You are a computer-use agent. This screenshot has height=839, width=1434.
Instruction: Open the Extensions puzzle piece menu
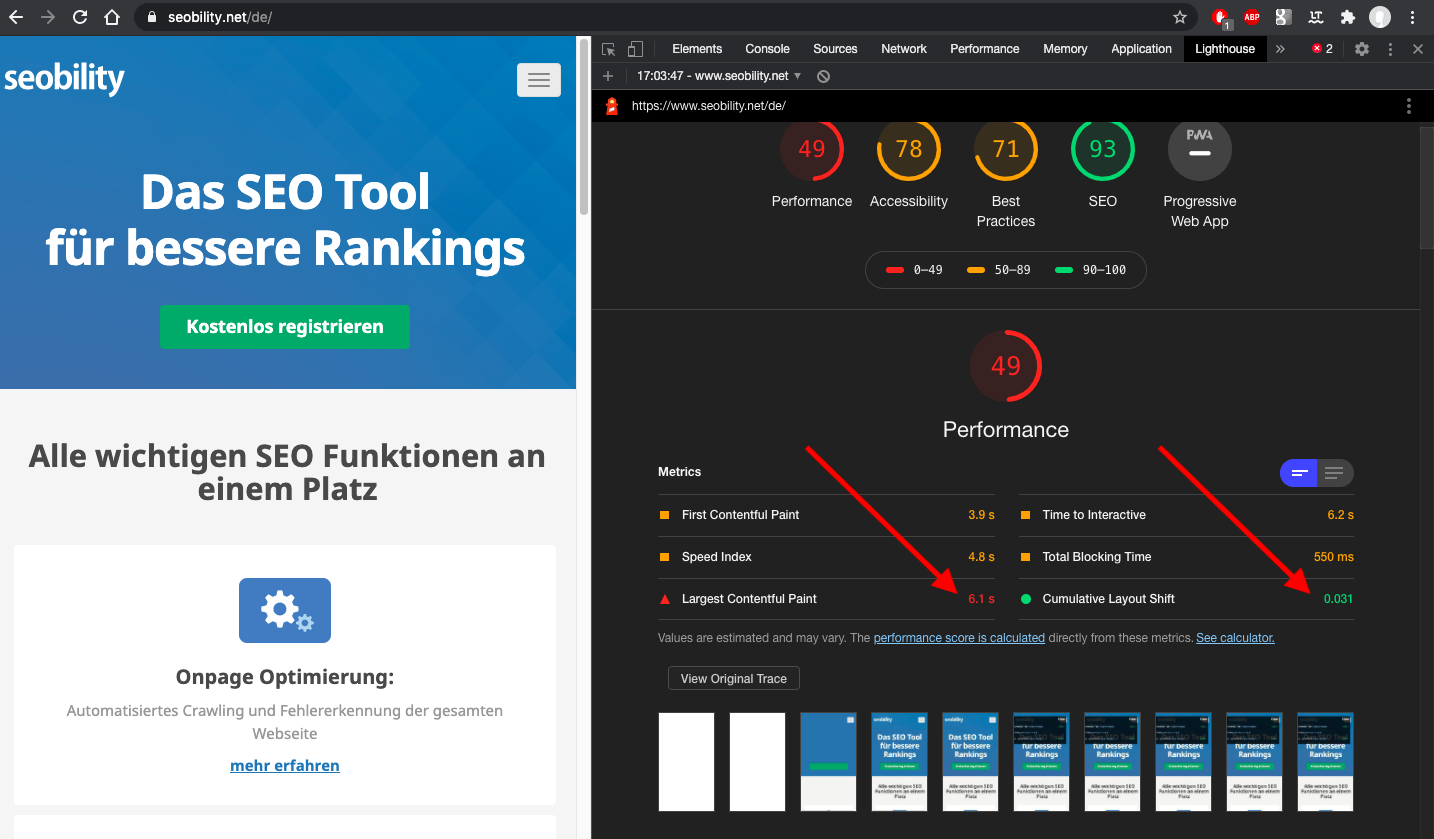coord(1348,17)
